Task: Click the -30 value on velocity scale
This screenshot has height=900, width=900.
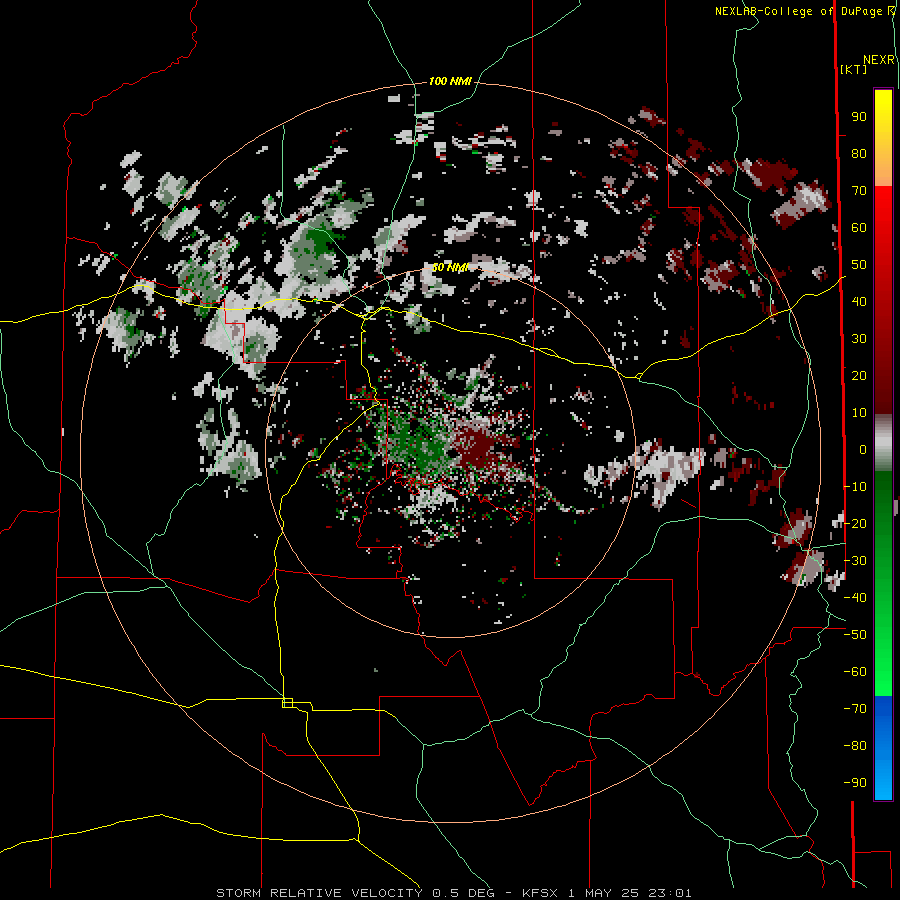Action: click(855, 561)
